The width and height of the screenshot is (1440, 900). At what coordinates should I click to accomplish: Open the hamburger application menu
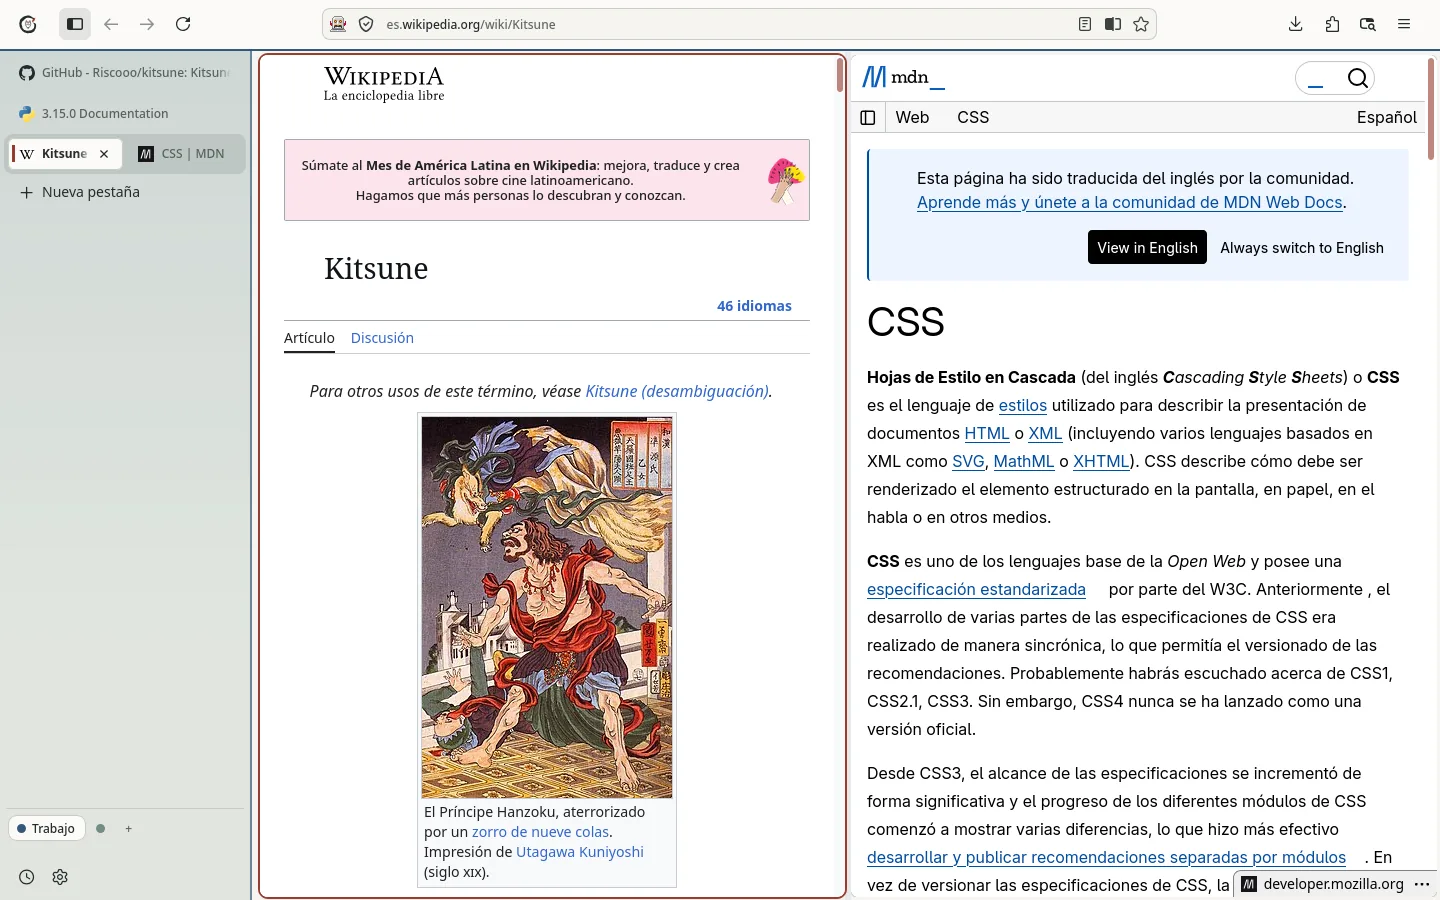[x=1404, y=24]
